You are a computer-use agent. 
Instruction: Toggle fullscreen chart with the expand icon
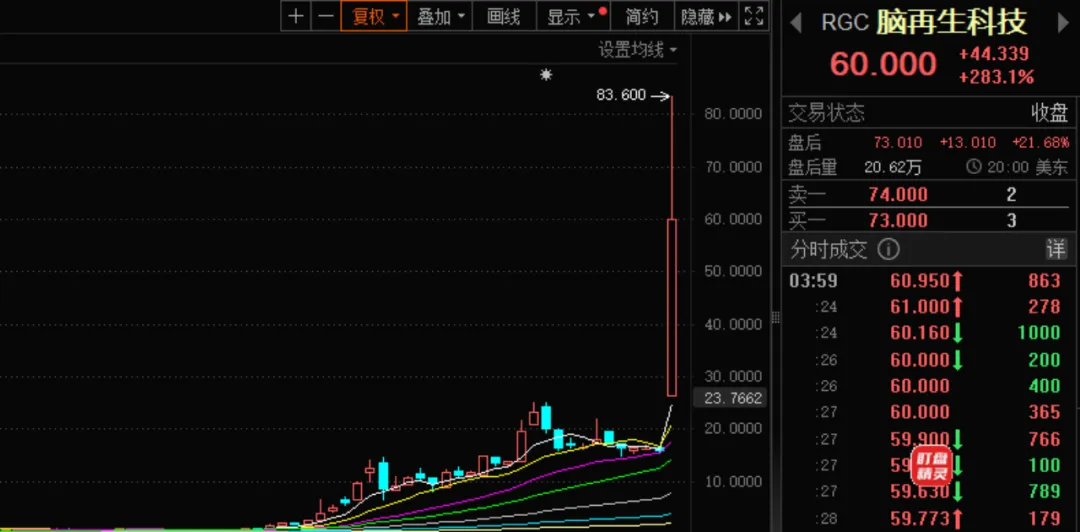754,16
